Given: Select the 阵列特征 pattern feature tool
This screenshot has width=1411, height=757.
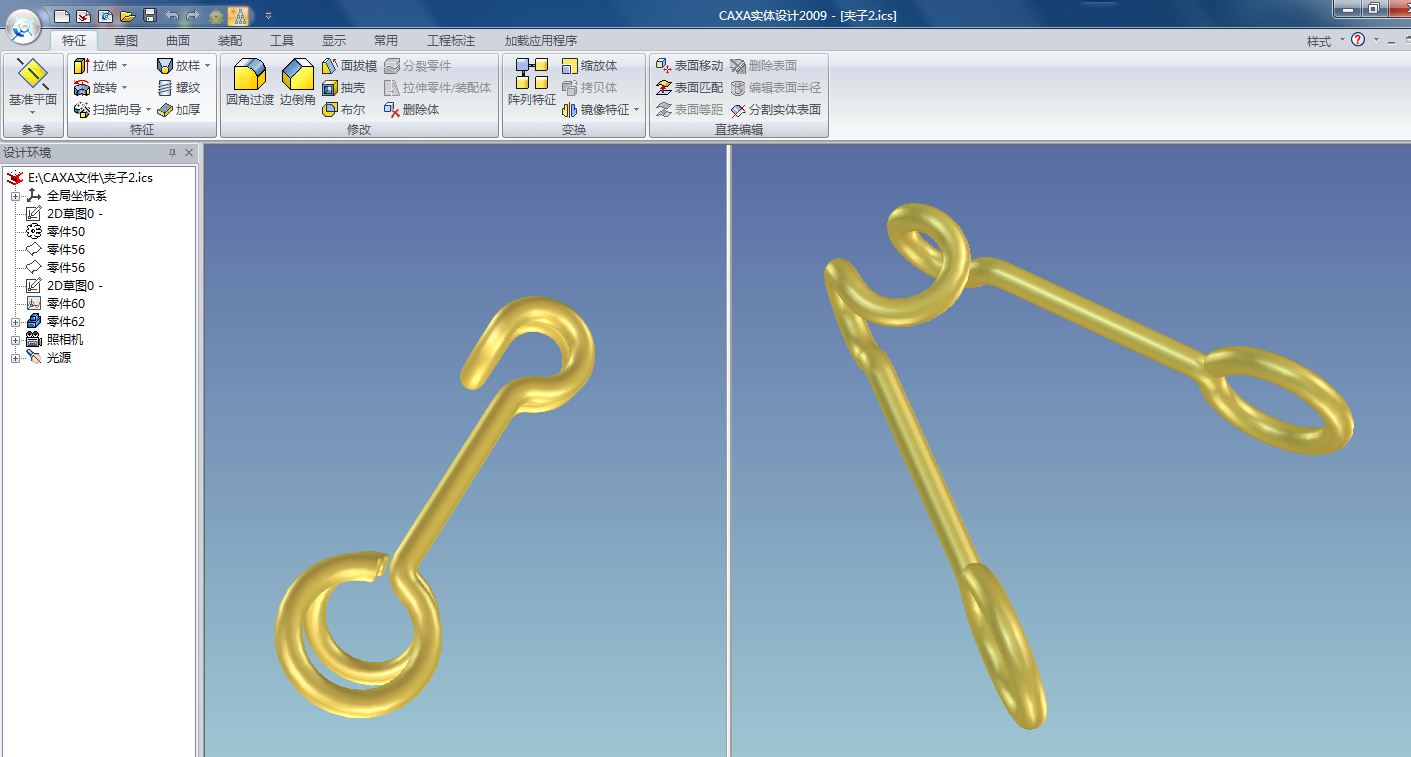Looking at the screenshot, I should click(532, 83).
